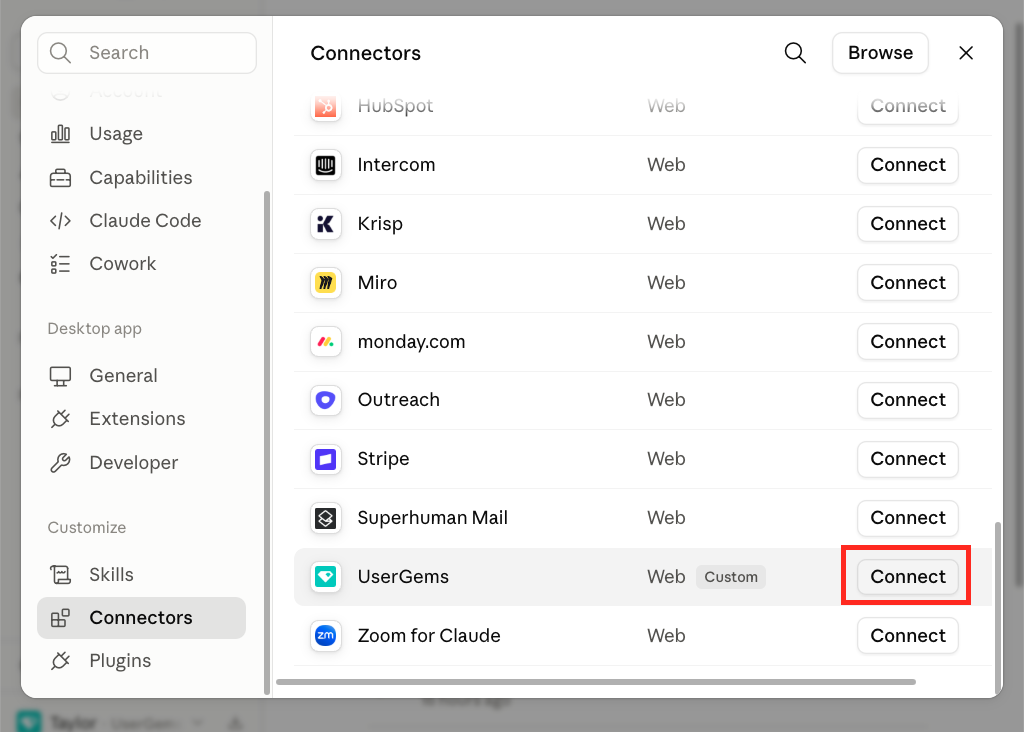
Task: Click the search magnifier icon beside Browse
Action: coord(795,53)
